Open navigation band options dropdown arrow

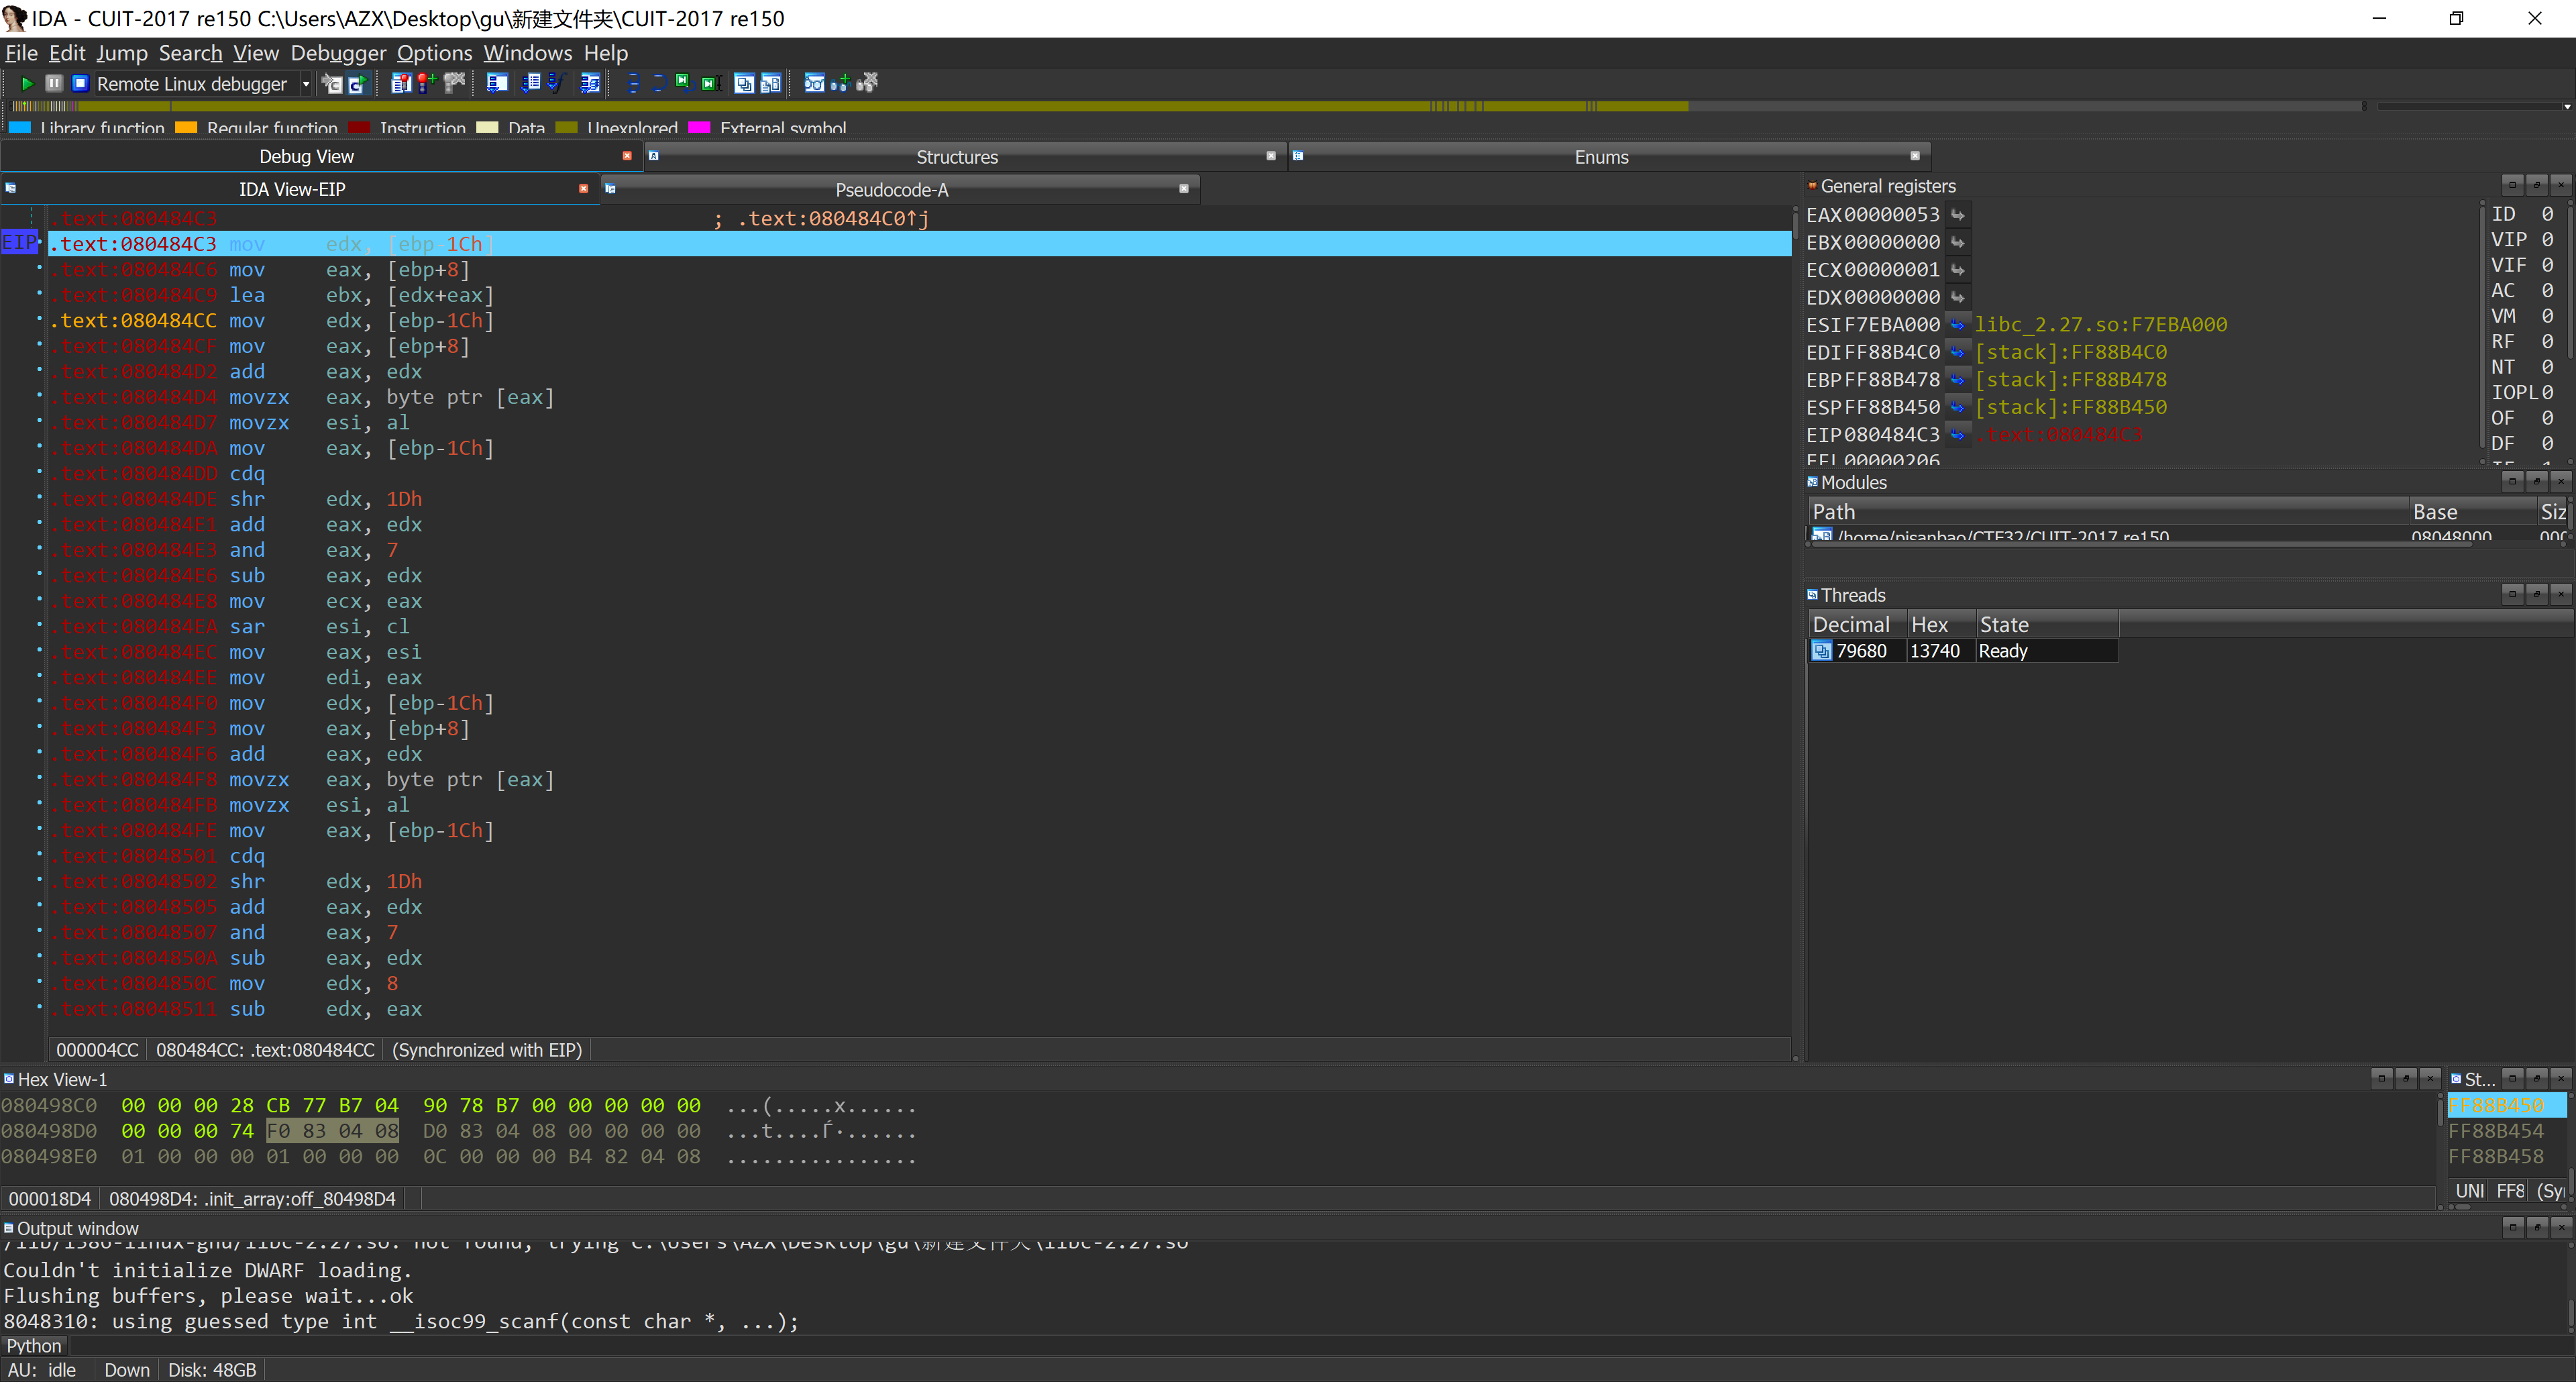click(x=2566, y=106)
